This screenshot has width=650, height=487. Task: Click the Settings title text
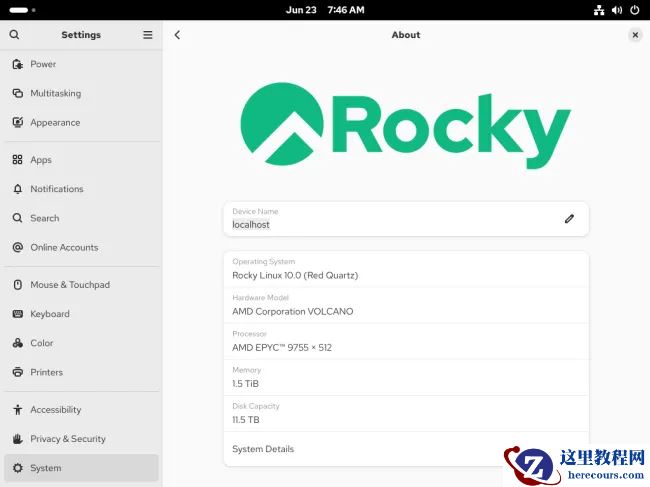pyautogui.click(x=81, y=35)
